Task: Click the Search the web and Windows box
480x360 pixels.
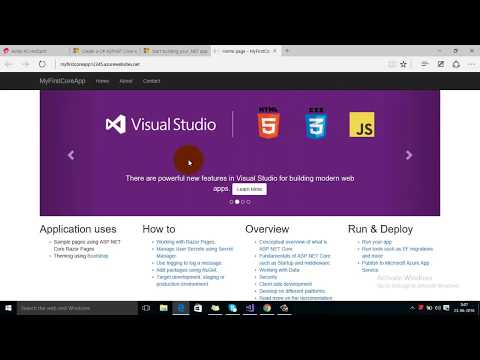Action: click(x=77, y=308)
